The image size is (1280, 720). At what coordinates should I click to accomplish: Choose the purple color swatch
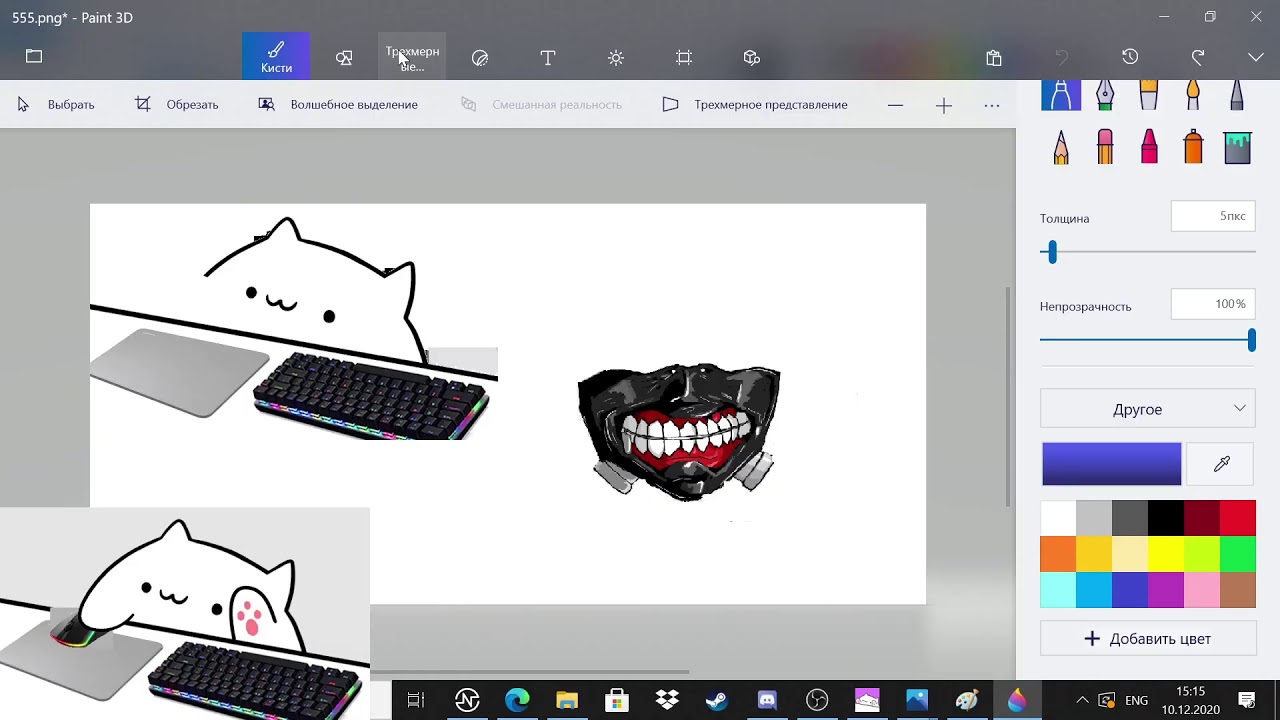pyautogui.click(x=1166, y=590)
